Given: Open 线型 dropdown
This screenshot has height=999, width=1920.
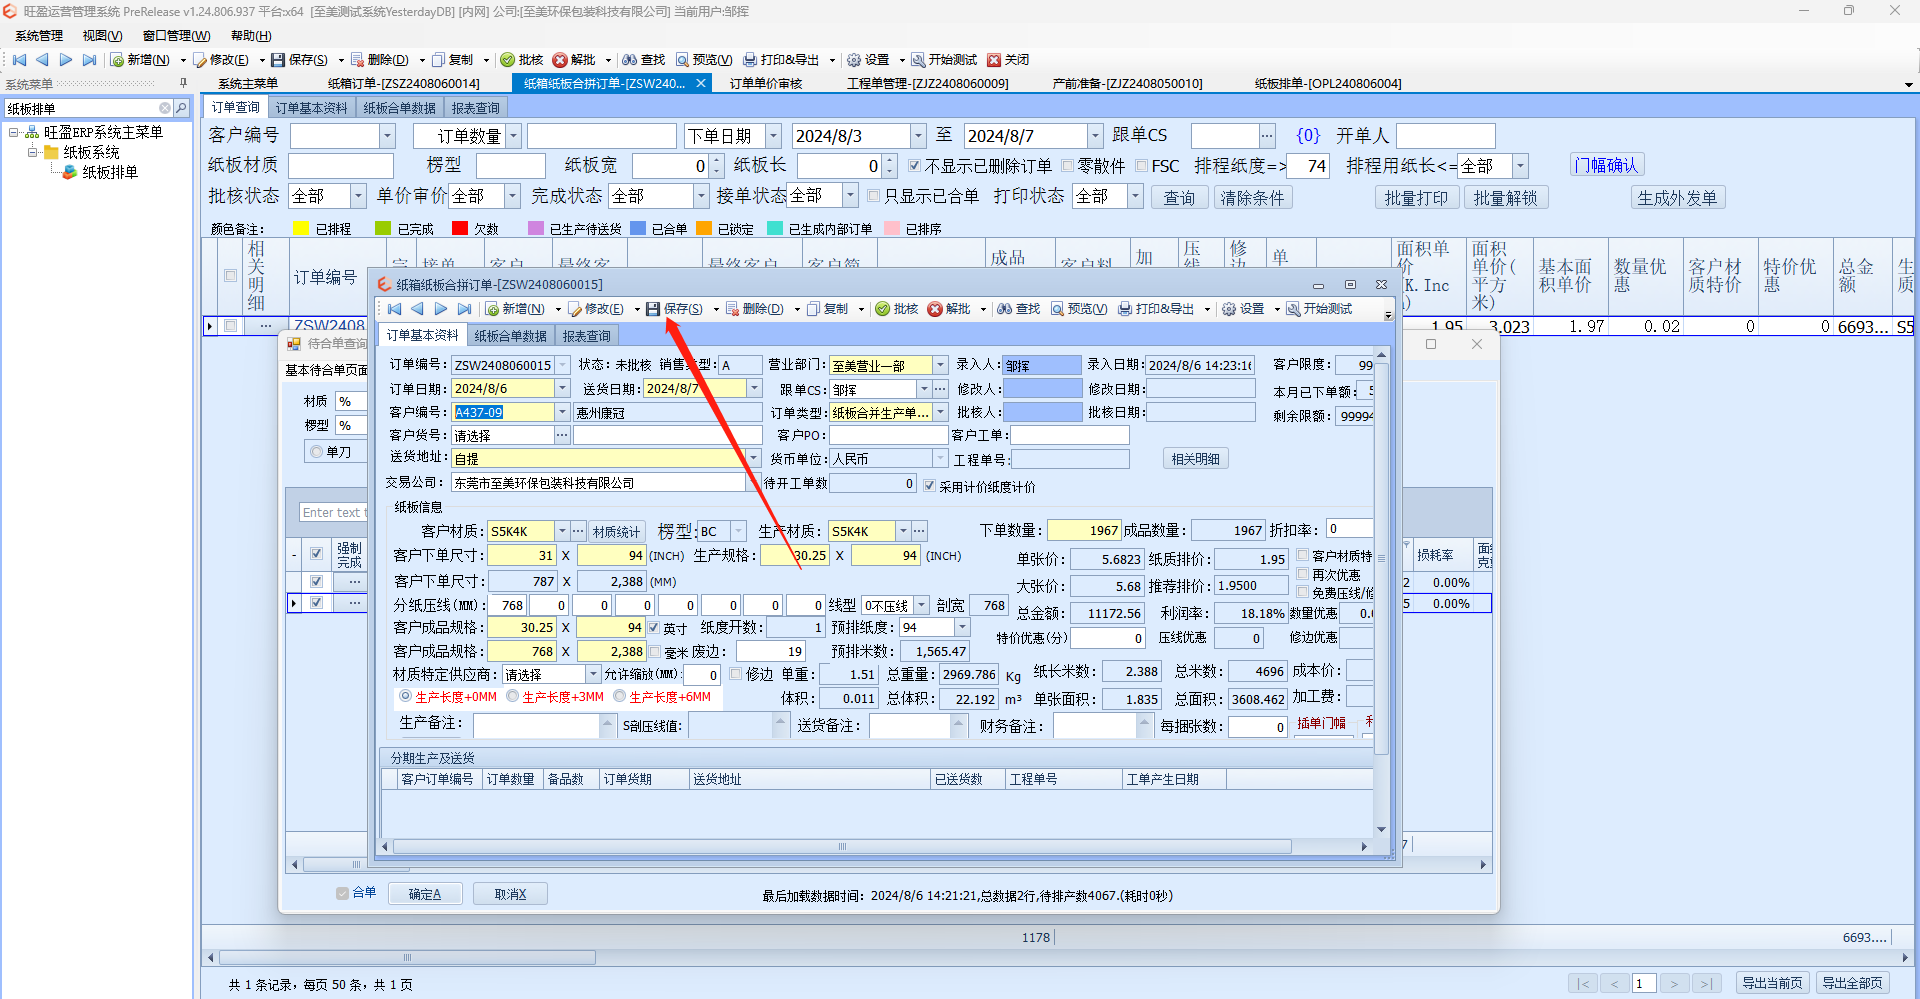Looking at the screenshot, I should click(x=922, y=605).
